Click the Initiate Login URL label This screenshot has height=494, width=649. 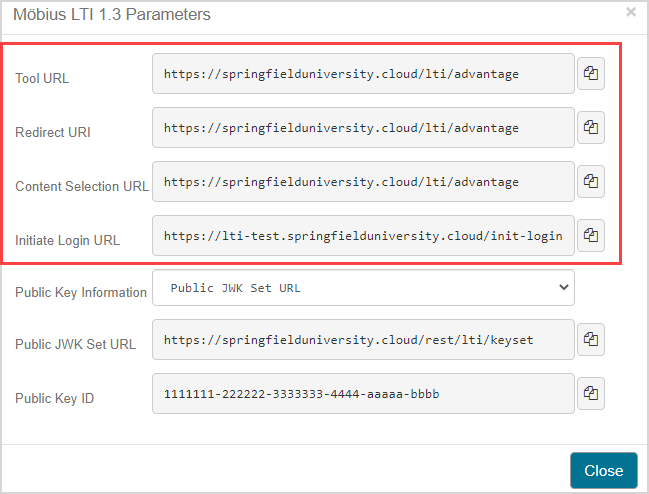67,240
